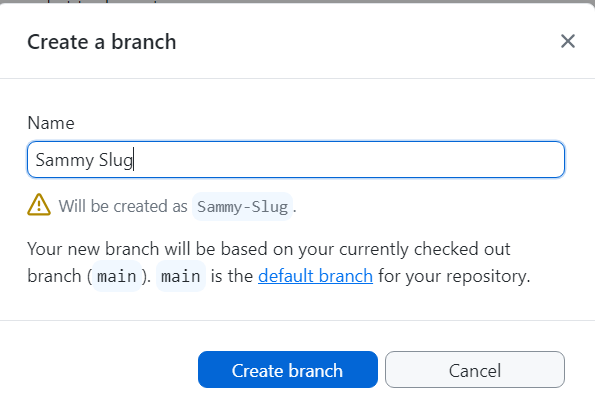Click empty area of Name field's right side

[x=379, y=159]
